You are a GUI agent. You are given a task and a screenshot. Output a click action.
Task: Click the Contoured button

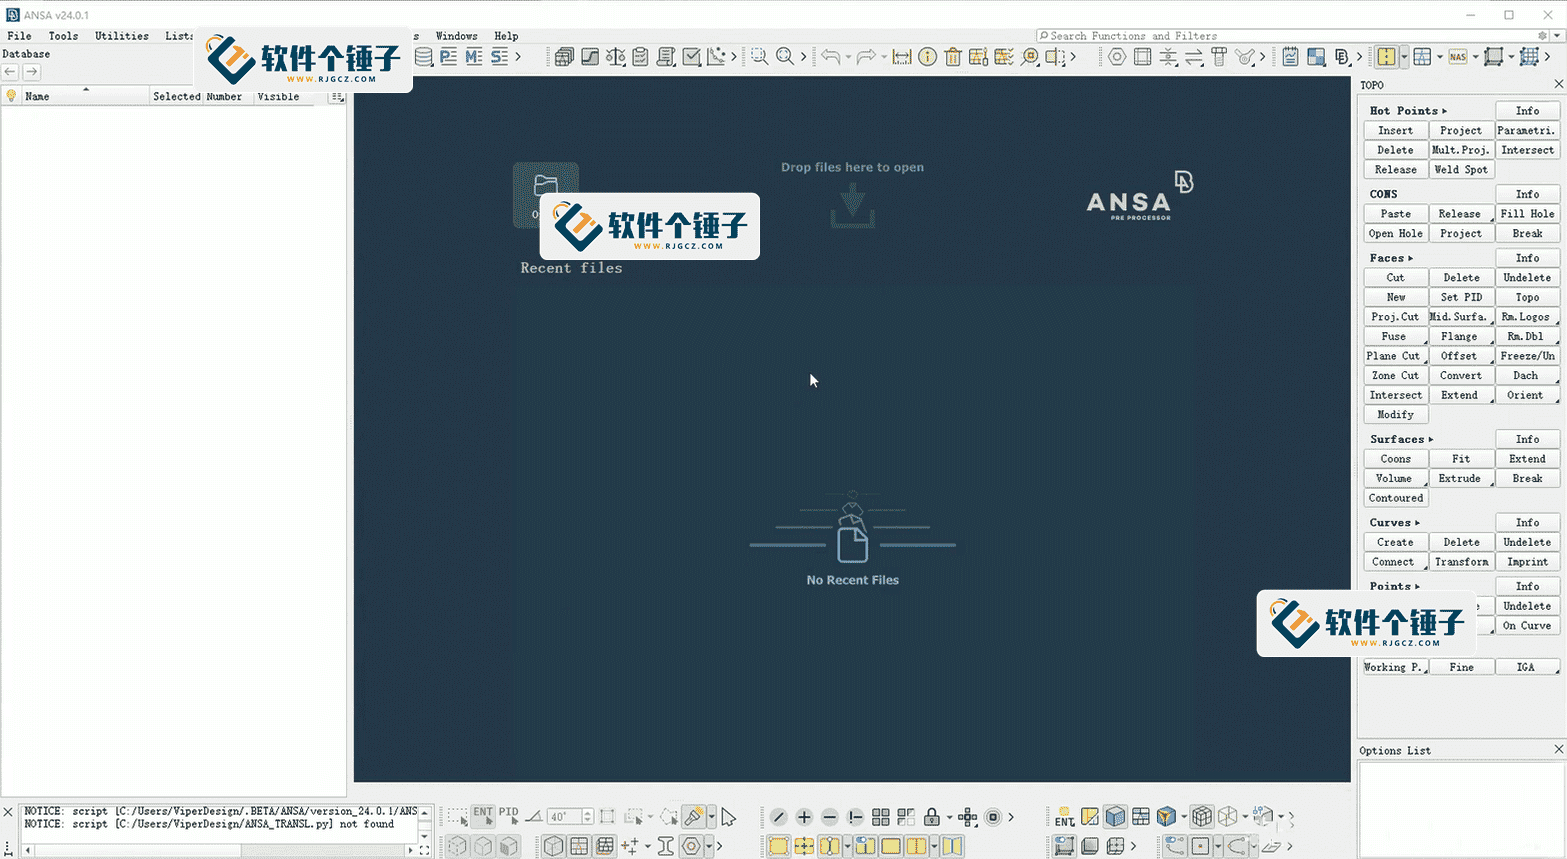pos(1395,498)
